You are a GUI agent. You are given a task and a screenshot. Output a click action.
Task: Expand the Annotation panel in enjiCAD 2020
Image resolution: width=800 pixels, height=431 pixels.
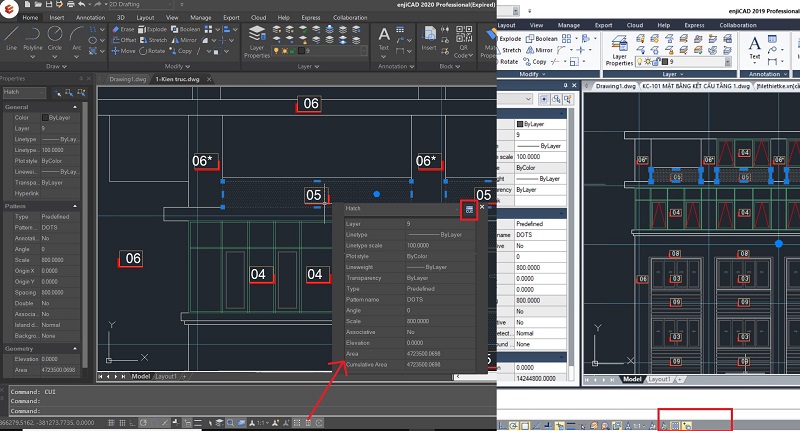396,66
